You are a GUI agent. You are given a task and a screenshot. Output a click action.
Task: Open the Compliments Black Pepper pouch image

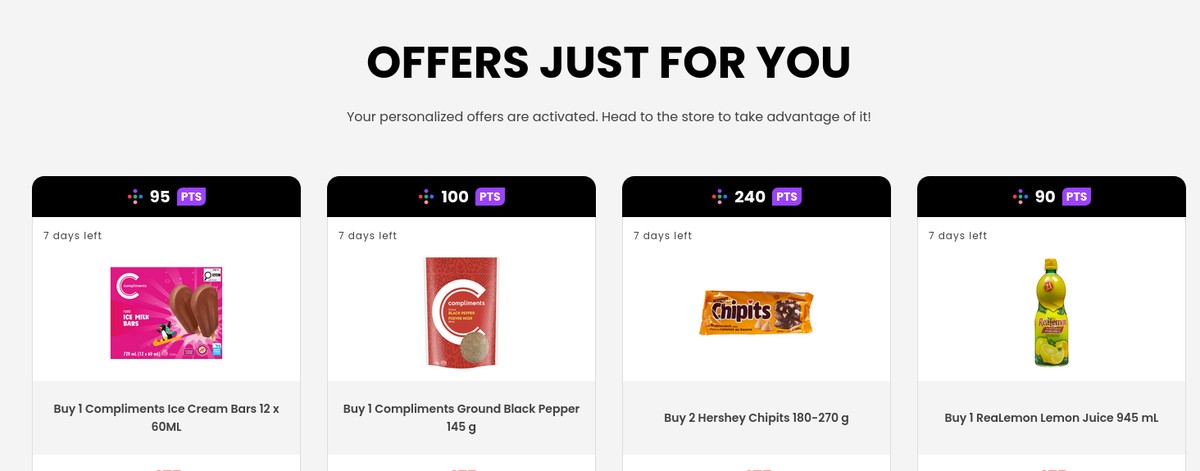click(x=461, y=312)
